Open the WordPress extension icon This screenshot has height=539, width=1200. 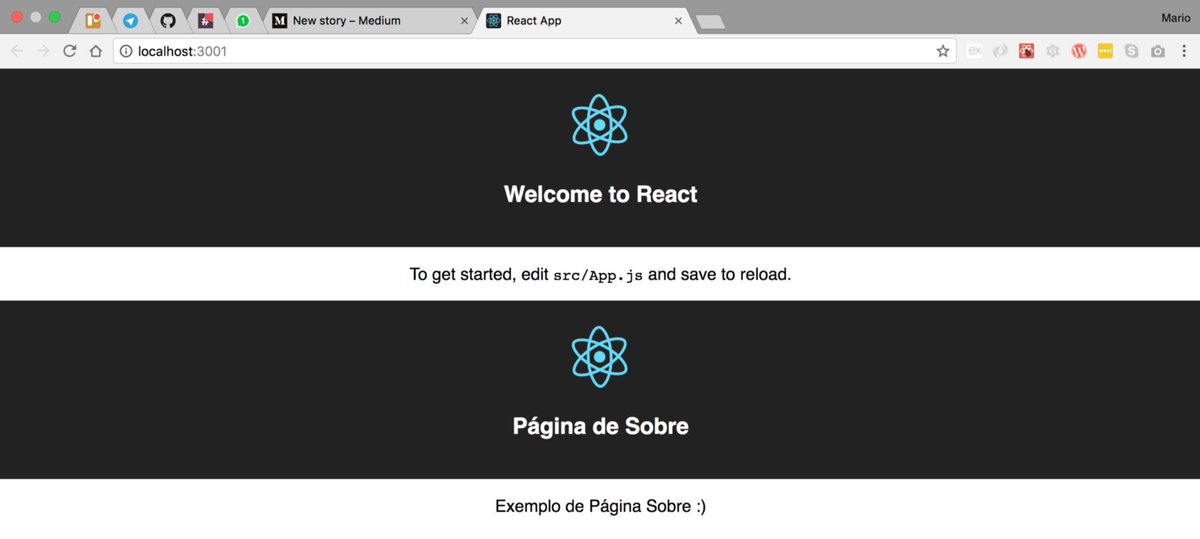tap(1078, 51)
